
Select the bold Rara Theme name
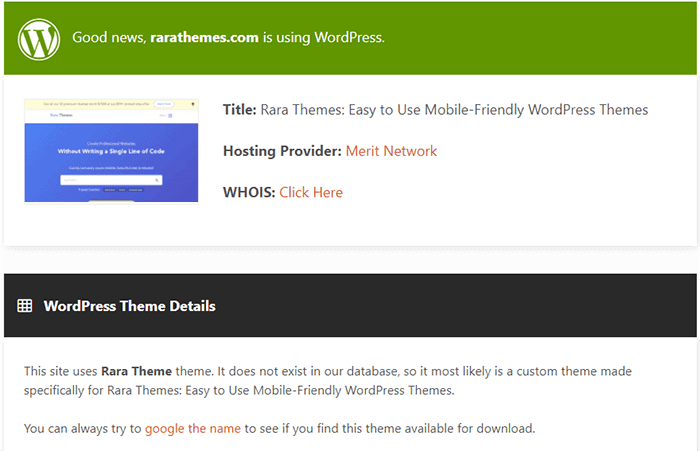(137, 372)
